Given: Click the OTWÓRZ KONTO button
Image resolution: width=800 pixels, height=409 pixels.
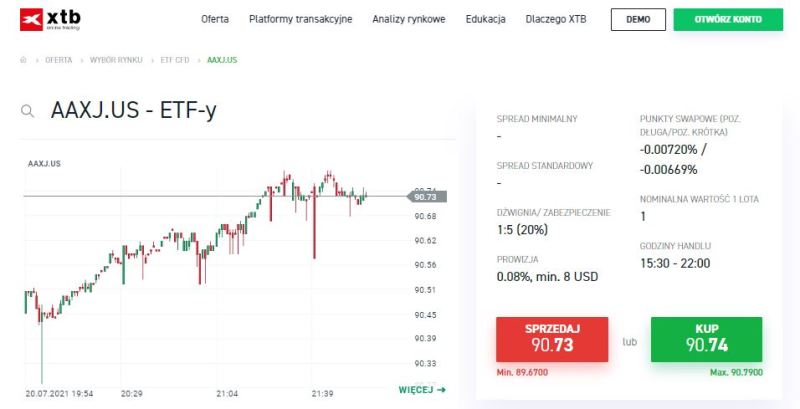Looking at the screenshot, I should coord(728,19).
